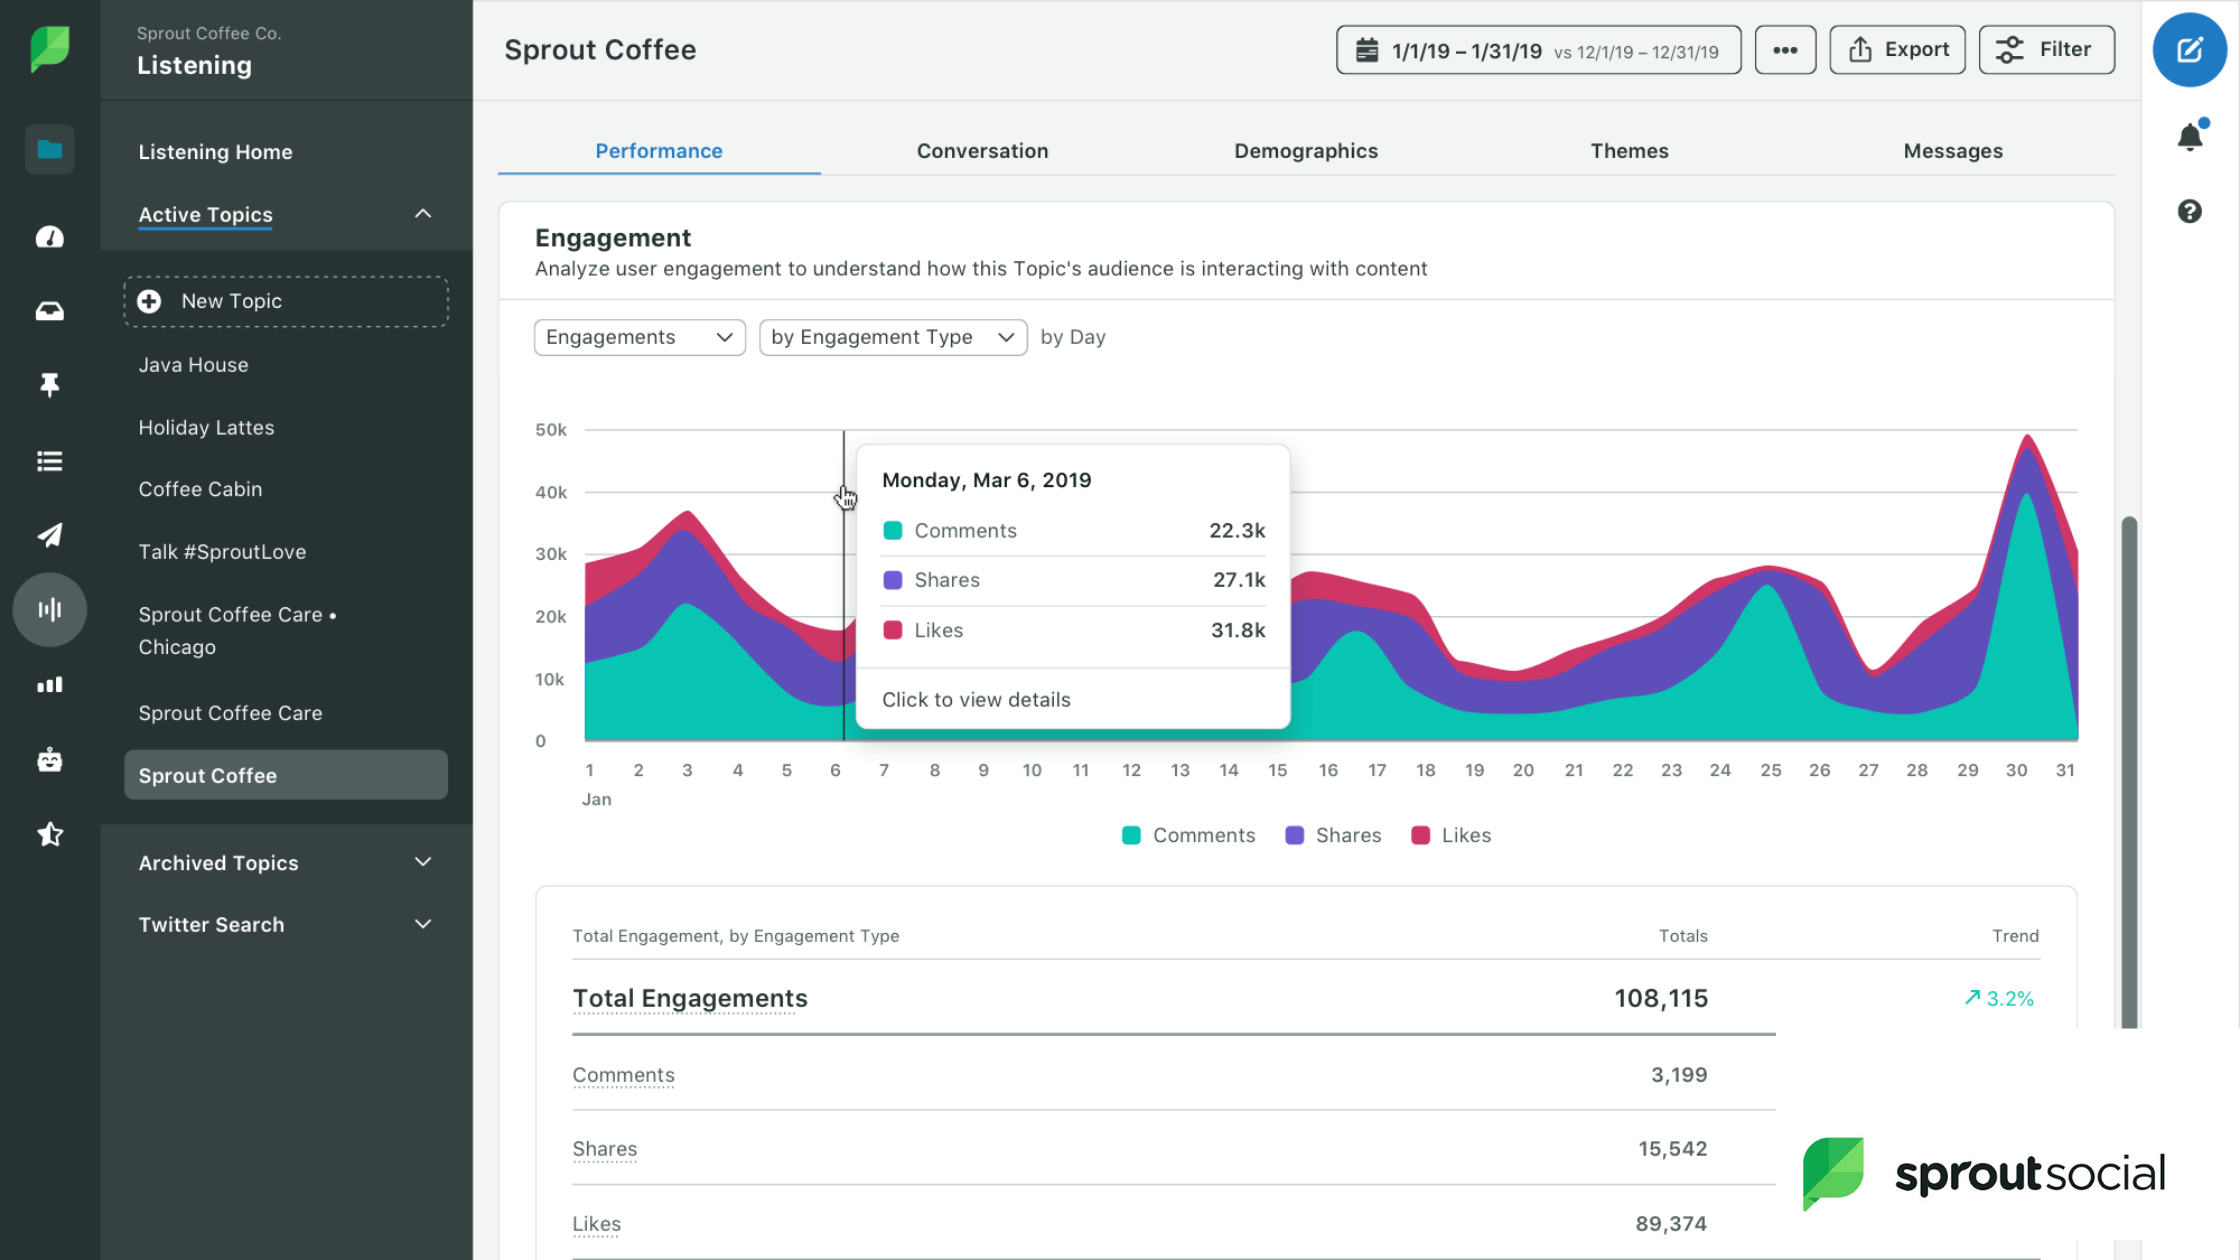Toggle Comments series in chart legend
This screenshot has width=2240, height=1260.
coord(1188,835)
